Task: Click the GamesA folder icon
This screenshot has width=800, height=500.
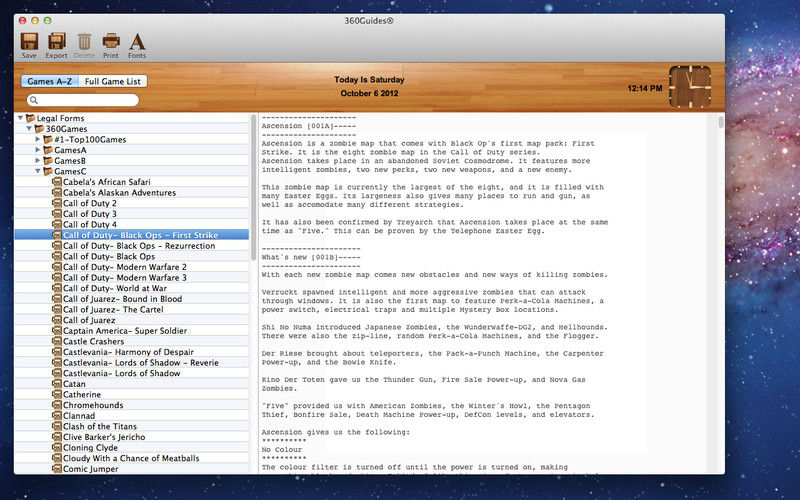Action: [48, 150]
